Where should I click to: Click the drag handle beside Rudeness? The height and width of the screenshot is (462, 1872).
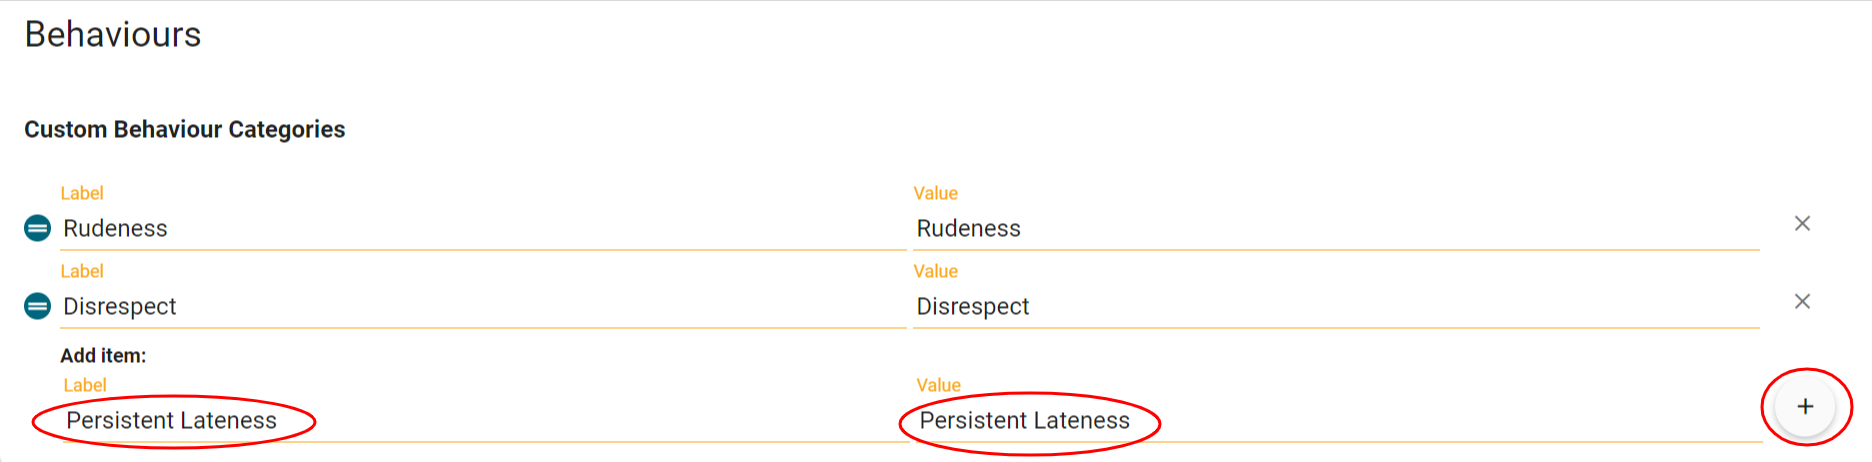pos(37,229)
